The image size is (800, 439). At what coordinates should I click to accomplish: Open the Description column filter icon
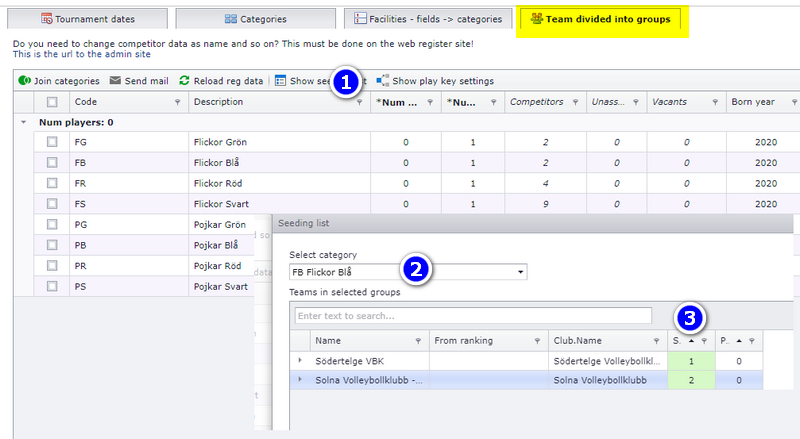point(359,102)
